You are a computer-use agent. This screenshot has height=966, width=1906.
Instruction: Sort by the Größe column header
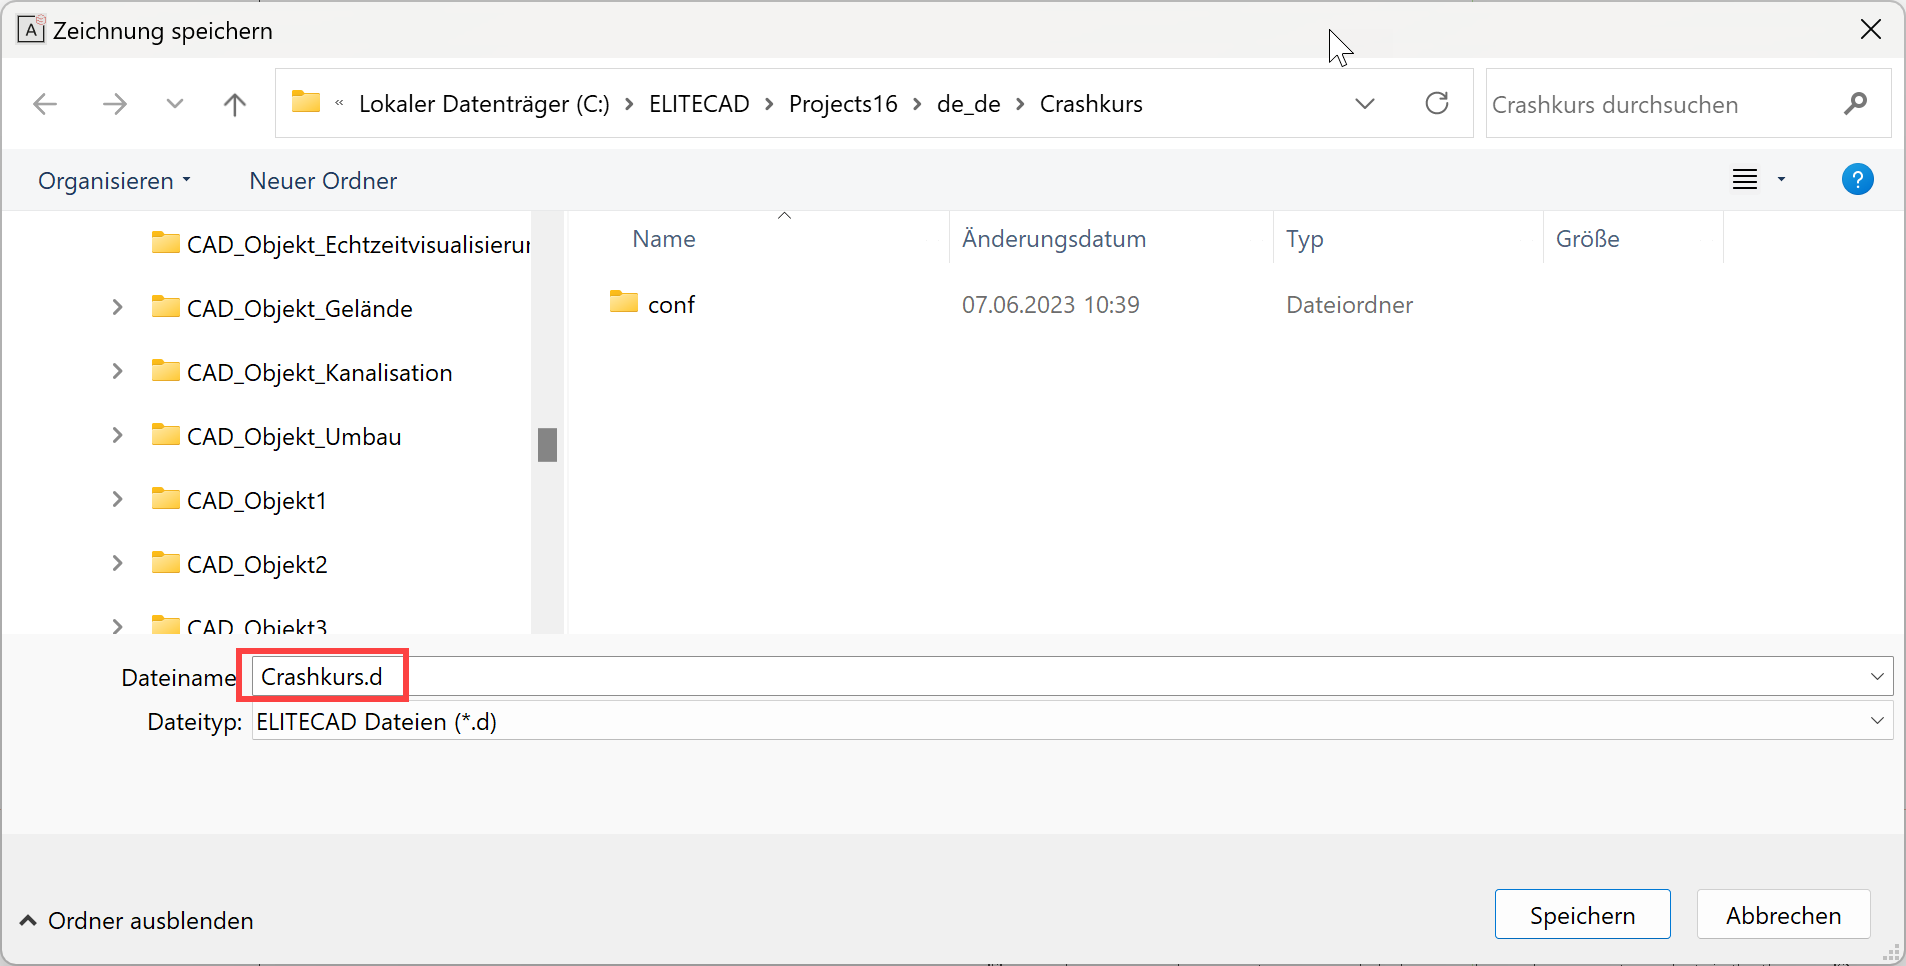coord(1588,239)
